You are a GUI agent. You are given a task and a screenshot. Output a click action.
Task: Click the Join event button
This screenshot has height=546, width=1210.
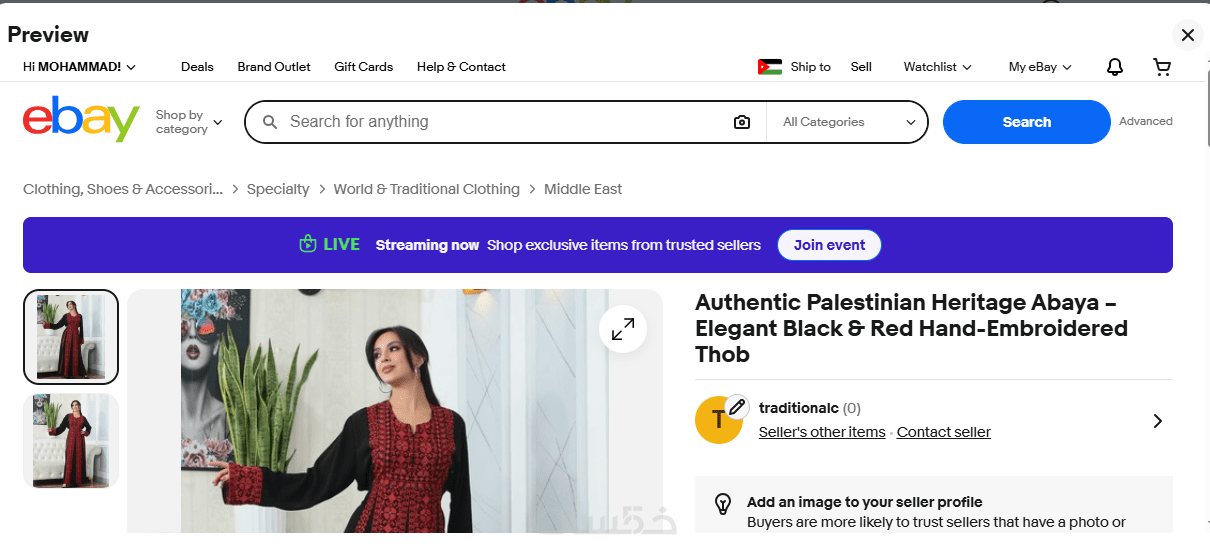[829, 245]
